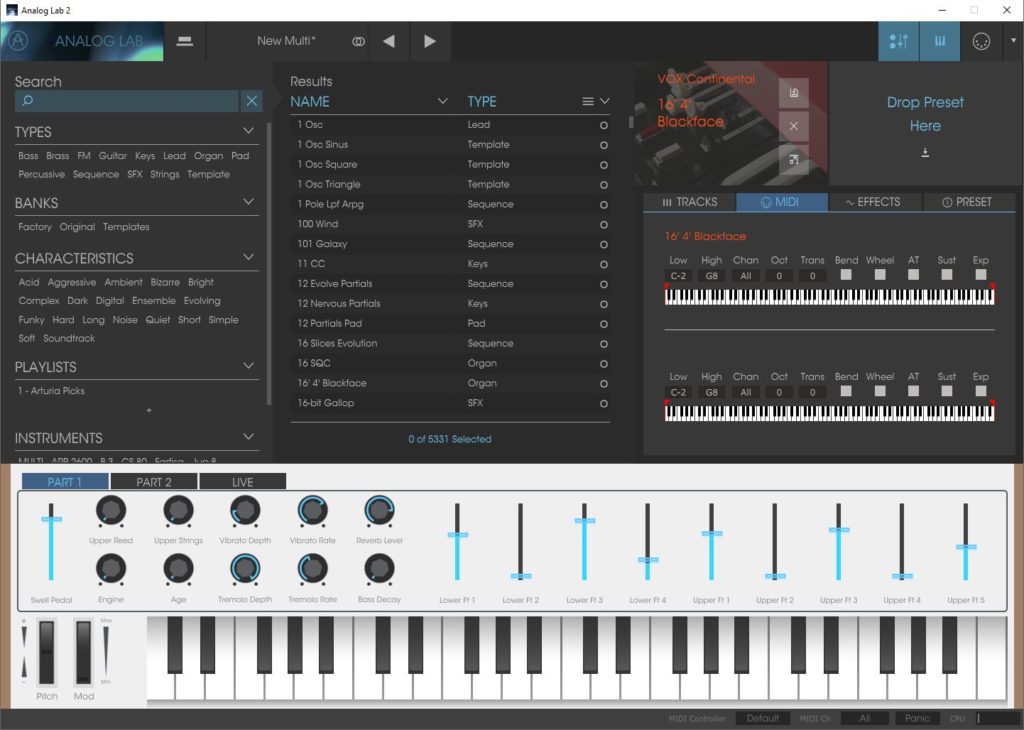Select the 16' 4' Blackface preset row

pos(450,383)
